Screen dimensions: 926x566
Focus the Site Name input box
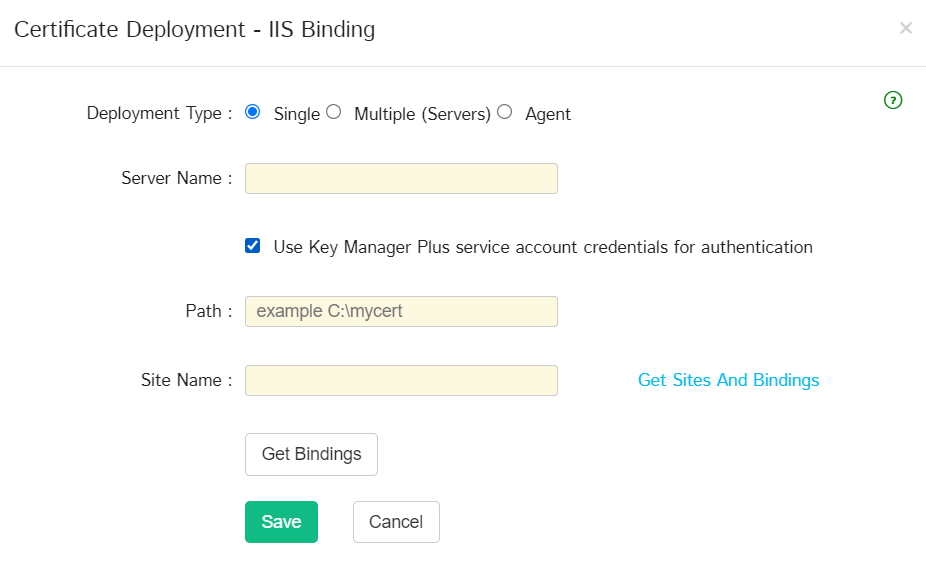click(x=401, y=380)
